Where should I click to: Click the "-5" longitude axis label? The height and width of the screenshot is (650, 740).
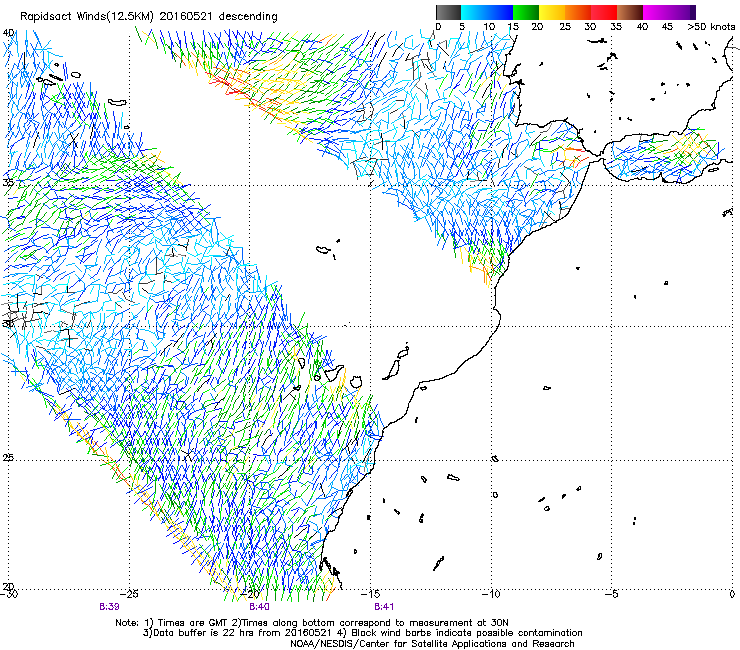612,594
